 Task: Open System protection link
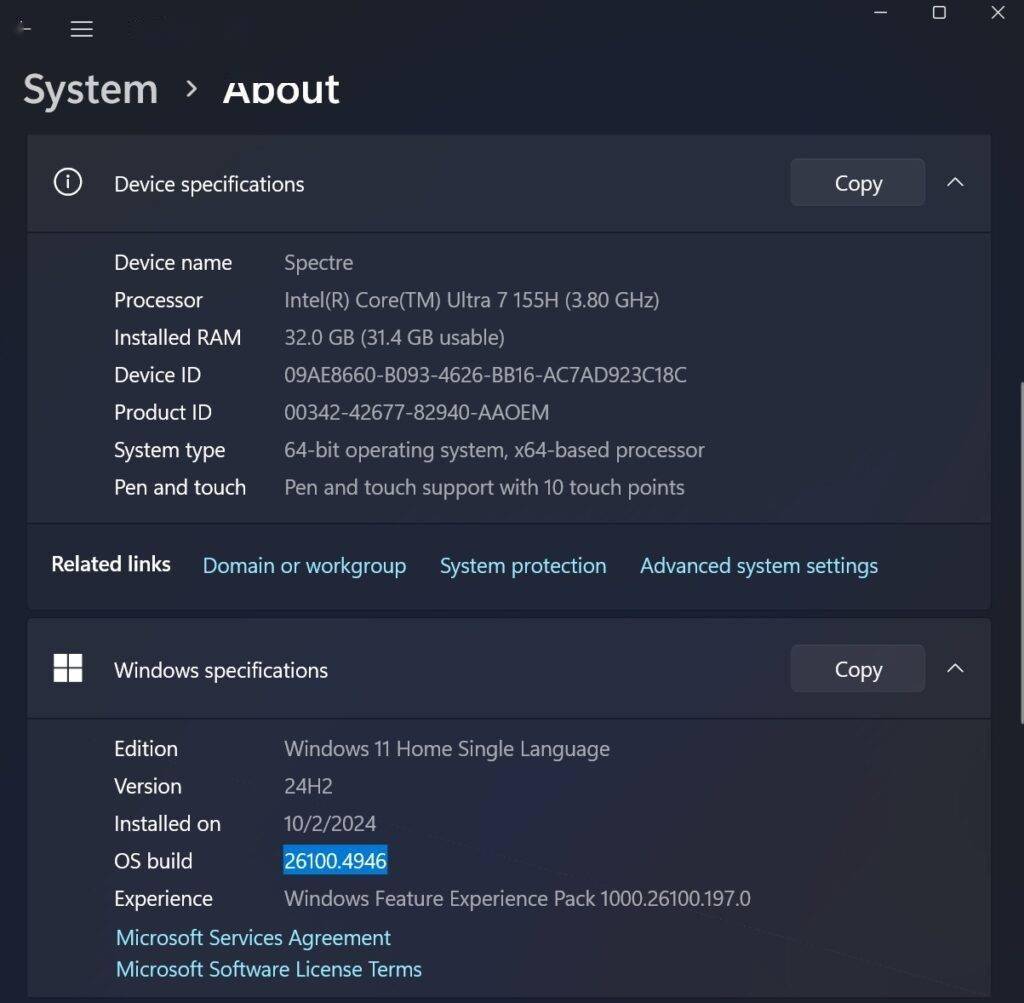(523, 566)
